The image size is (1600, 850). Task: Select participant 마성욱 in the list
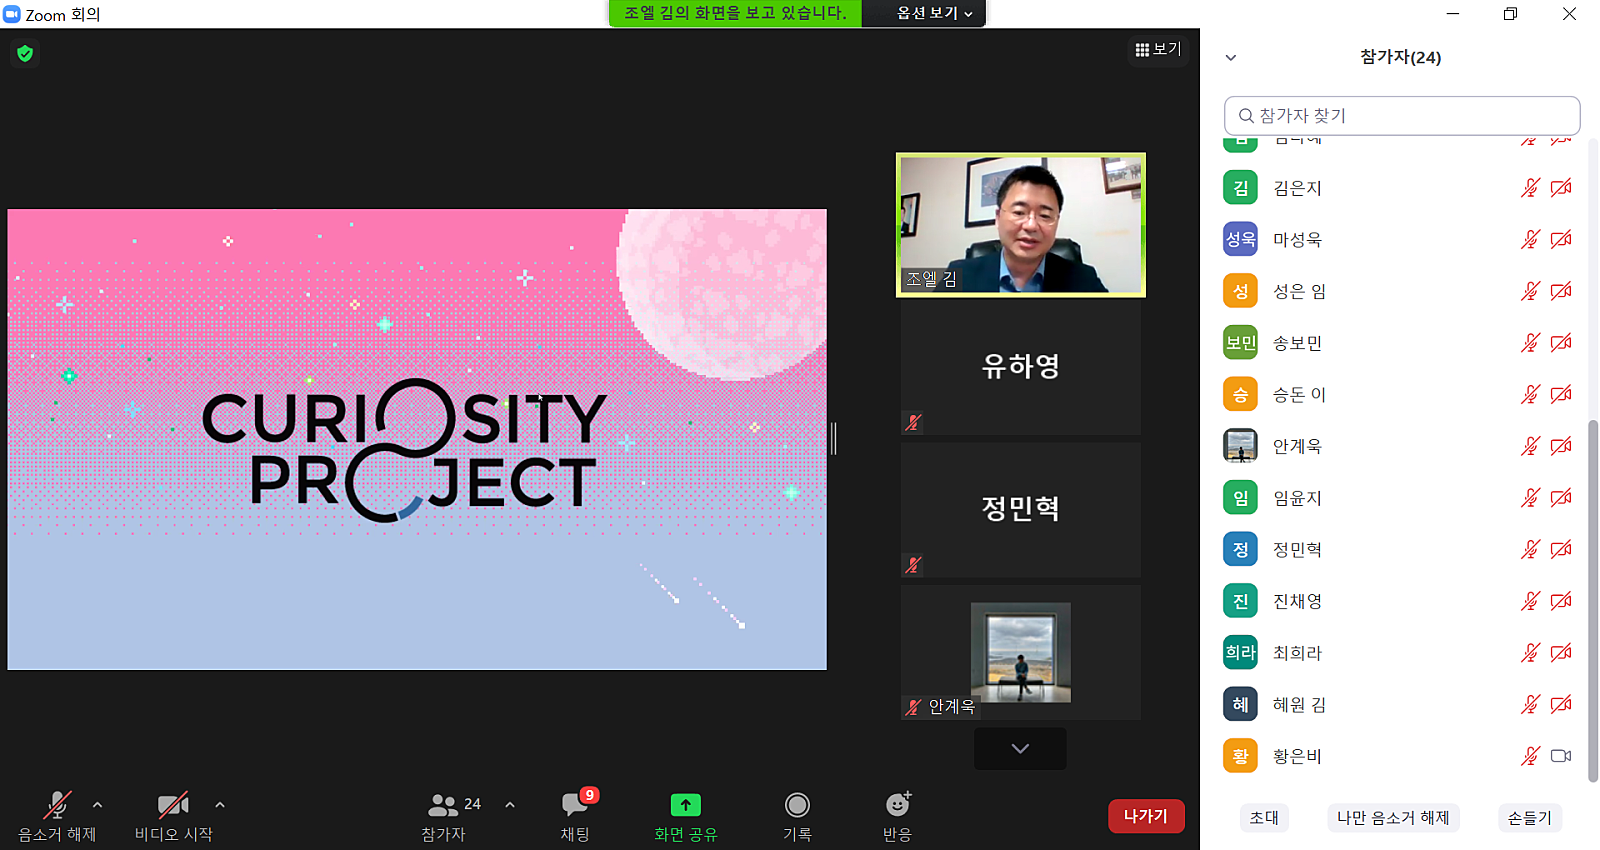coord(1400,240)
